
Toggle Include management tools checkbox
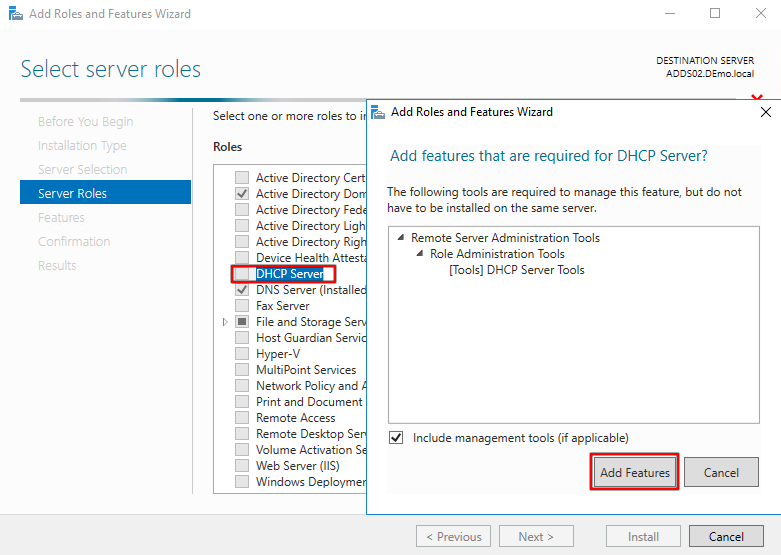click(396, 438)
